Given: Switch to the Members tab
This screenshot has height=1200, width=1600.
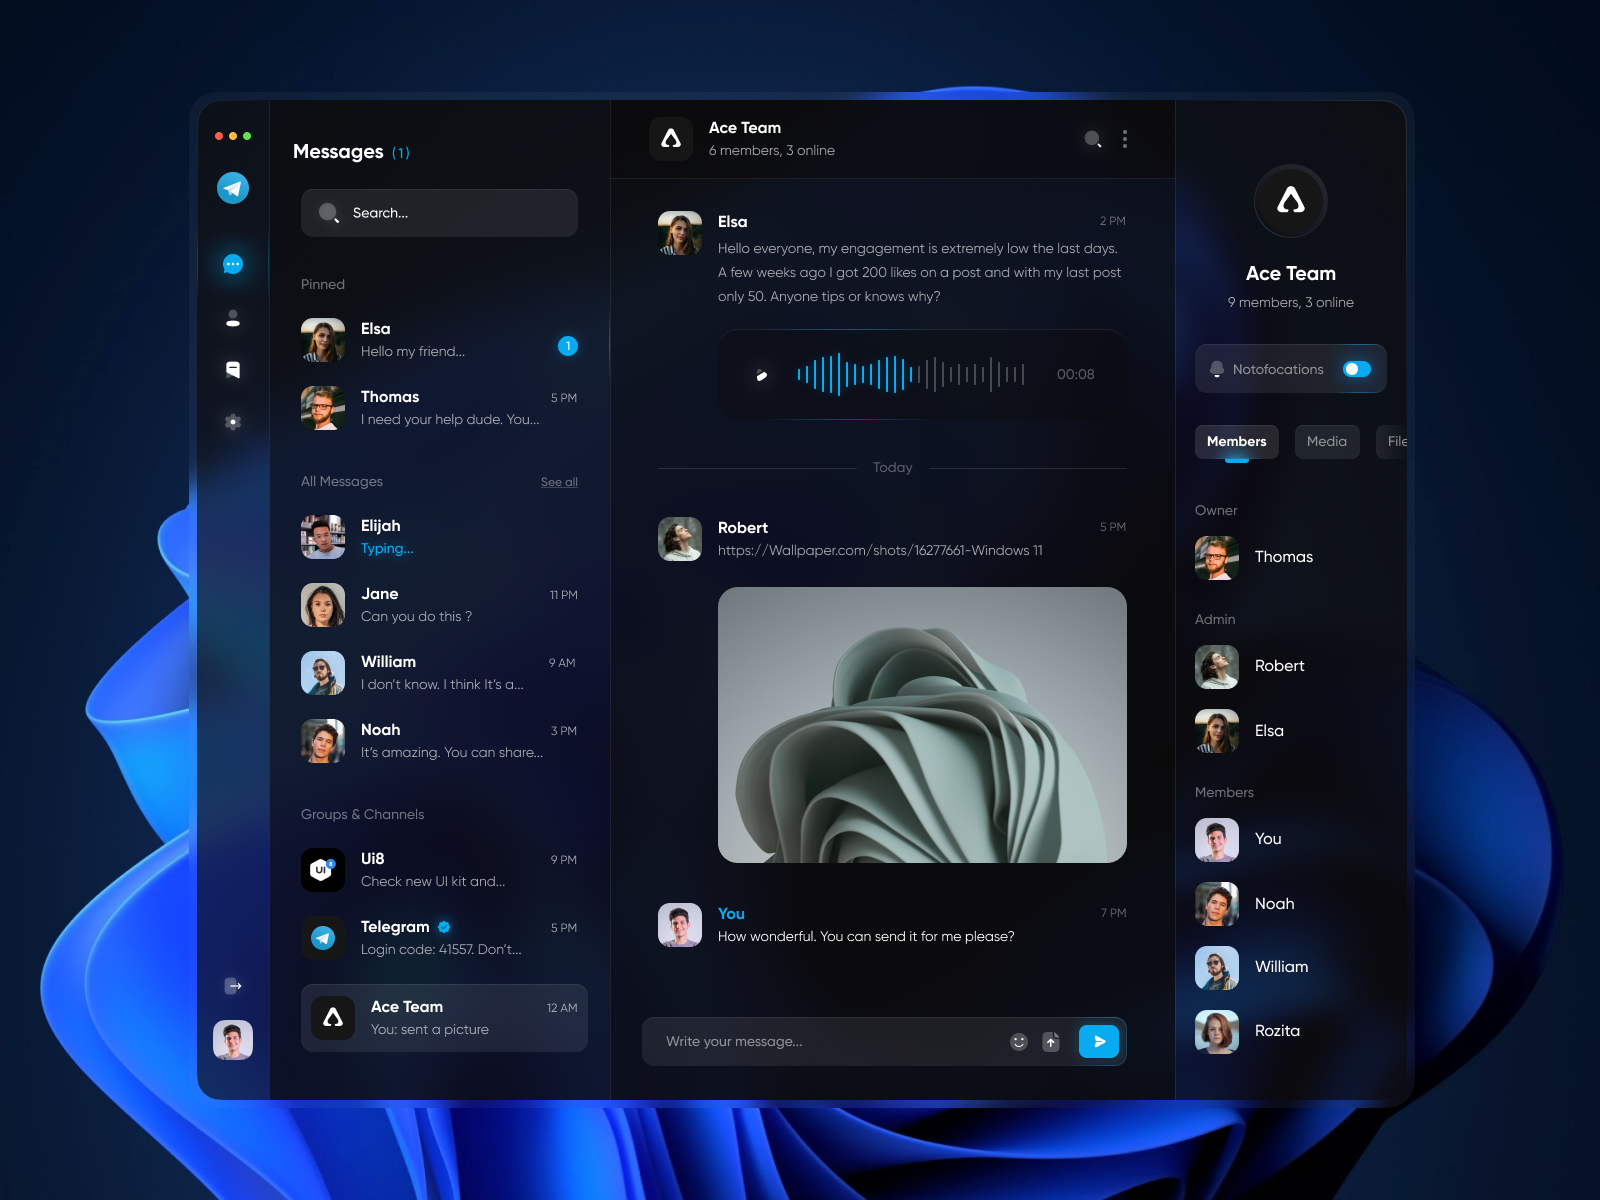Looking at the screenshot, I should coord(1237,441).
